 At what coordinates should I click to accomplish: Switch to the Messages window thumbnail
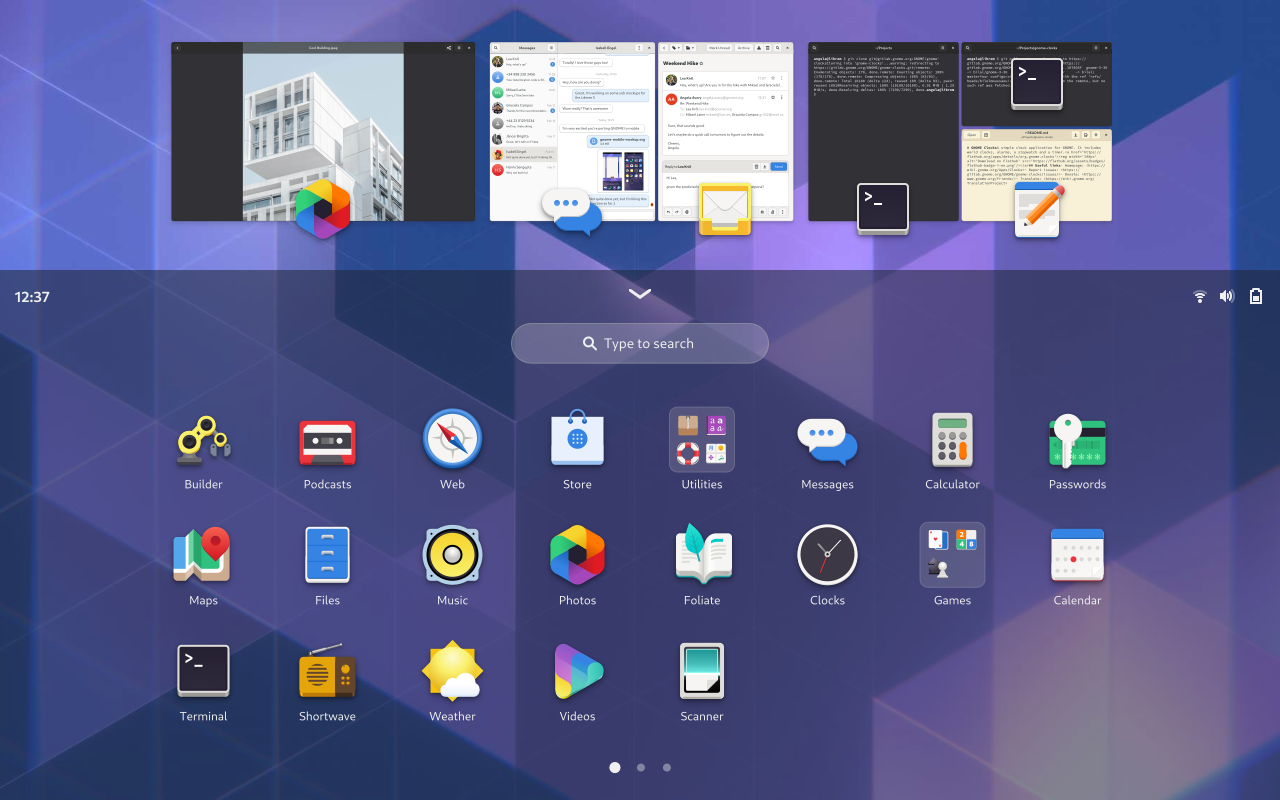pyautogui.click(x=572, y=131)
